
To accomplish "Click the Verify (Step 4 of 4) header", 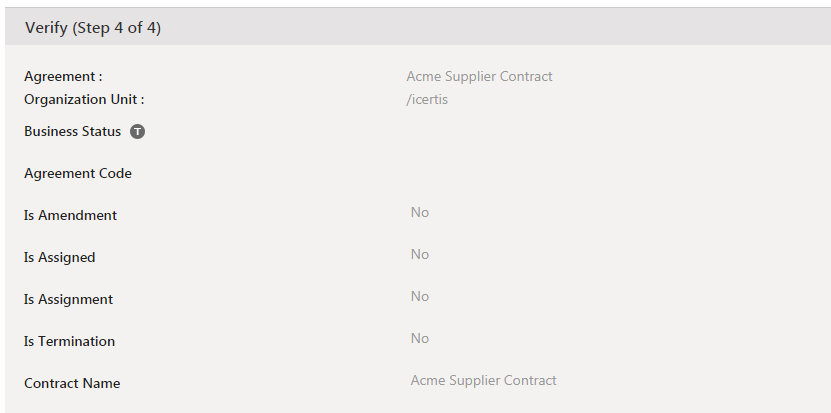I will (93, 28).
